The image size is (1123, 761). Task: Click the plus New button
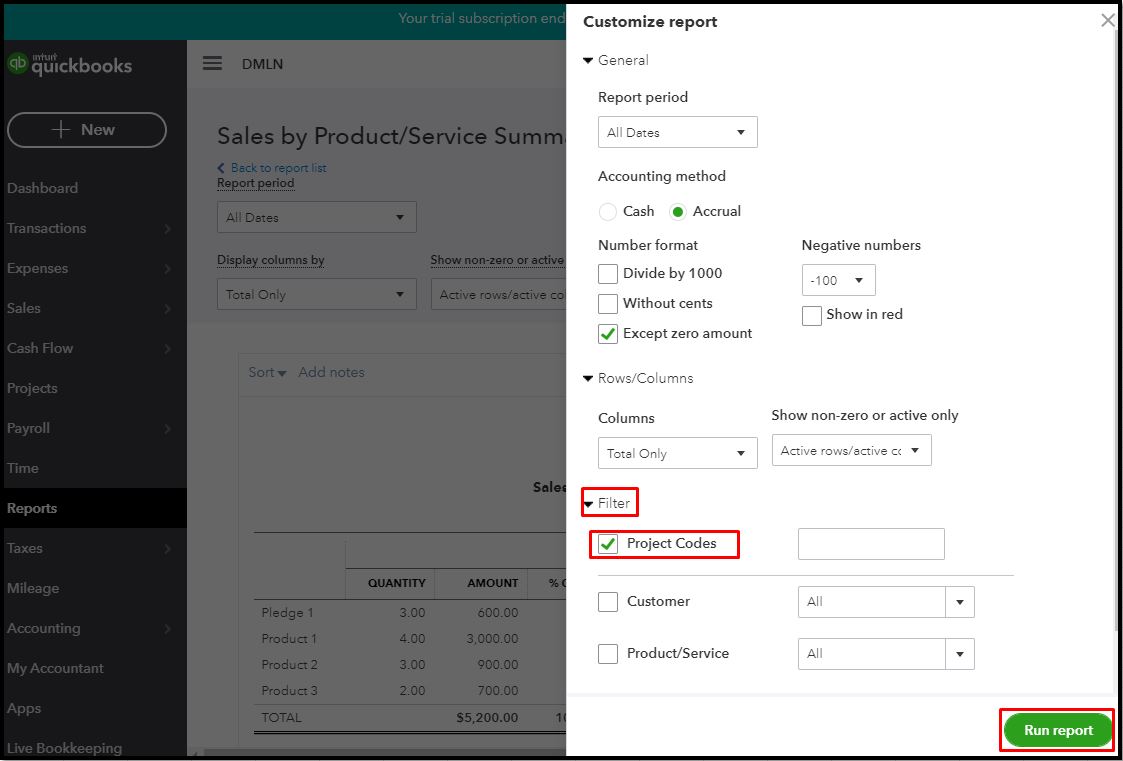point(86,130)
